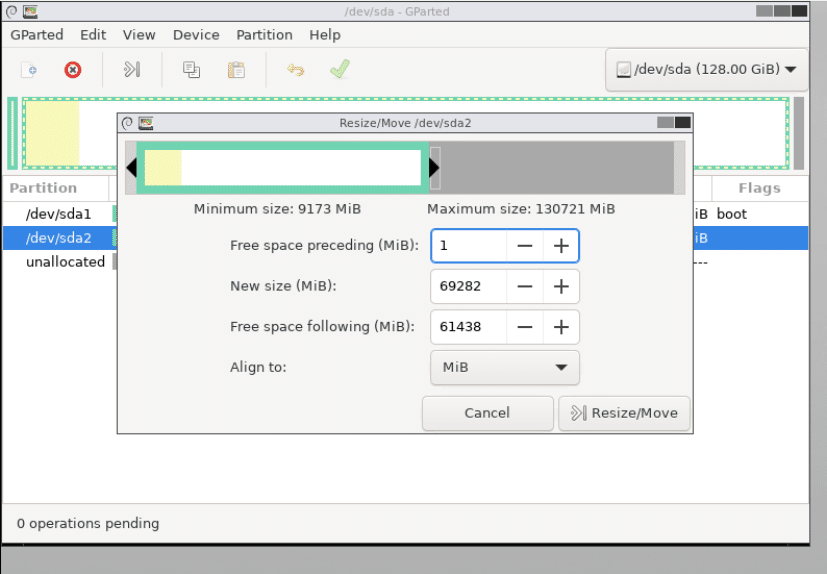Open the GParted menu
Screen dimensions: 827x574
coord(37,35)
